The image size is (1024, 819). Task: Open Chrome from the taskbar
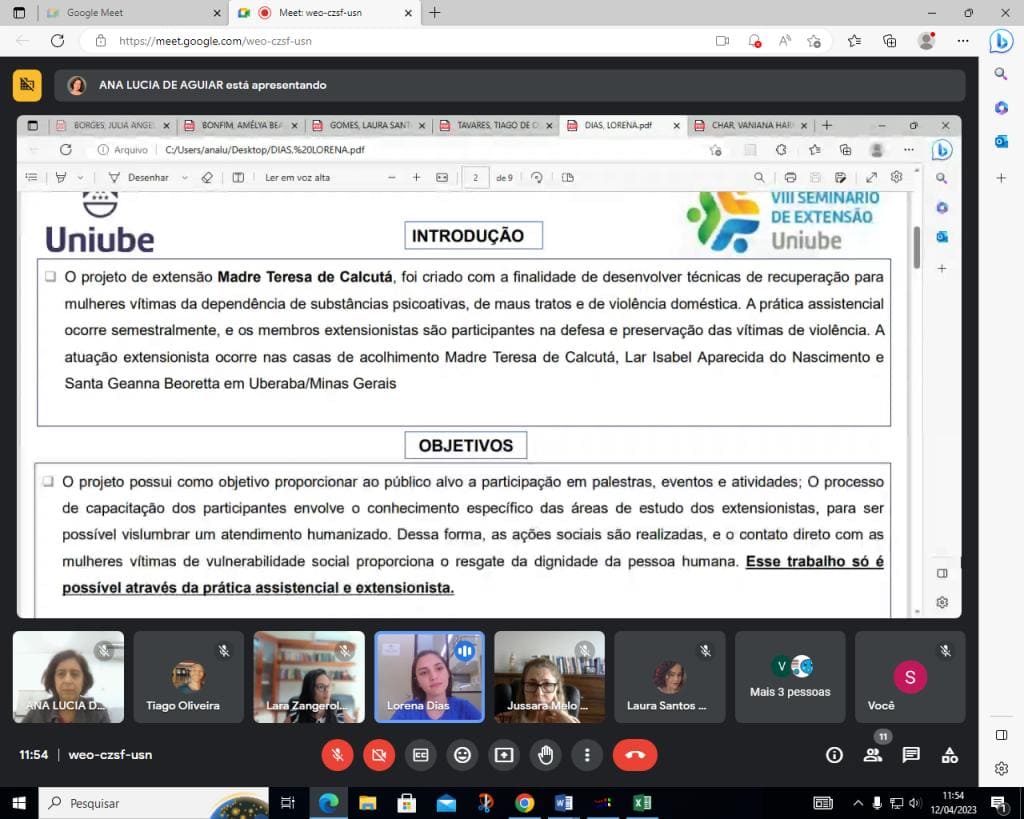point(524,803)
